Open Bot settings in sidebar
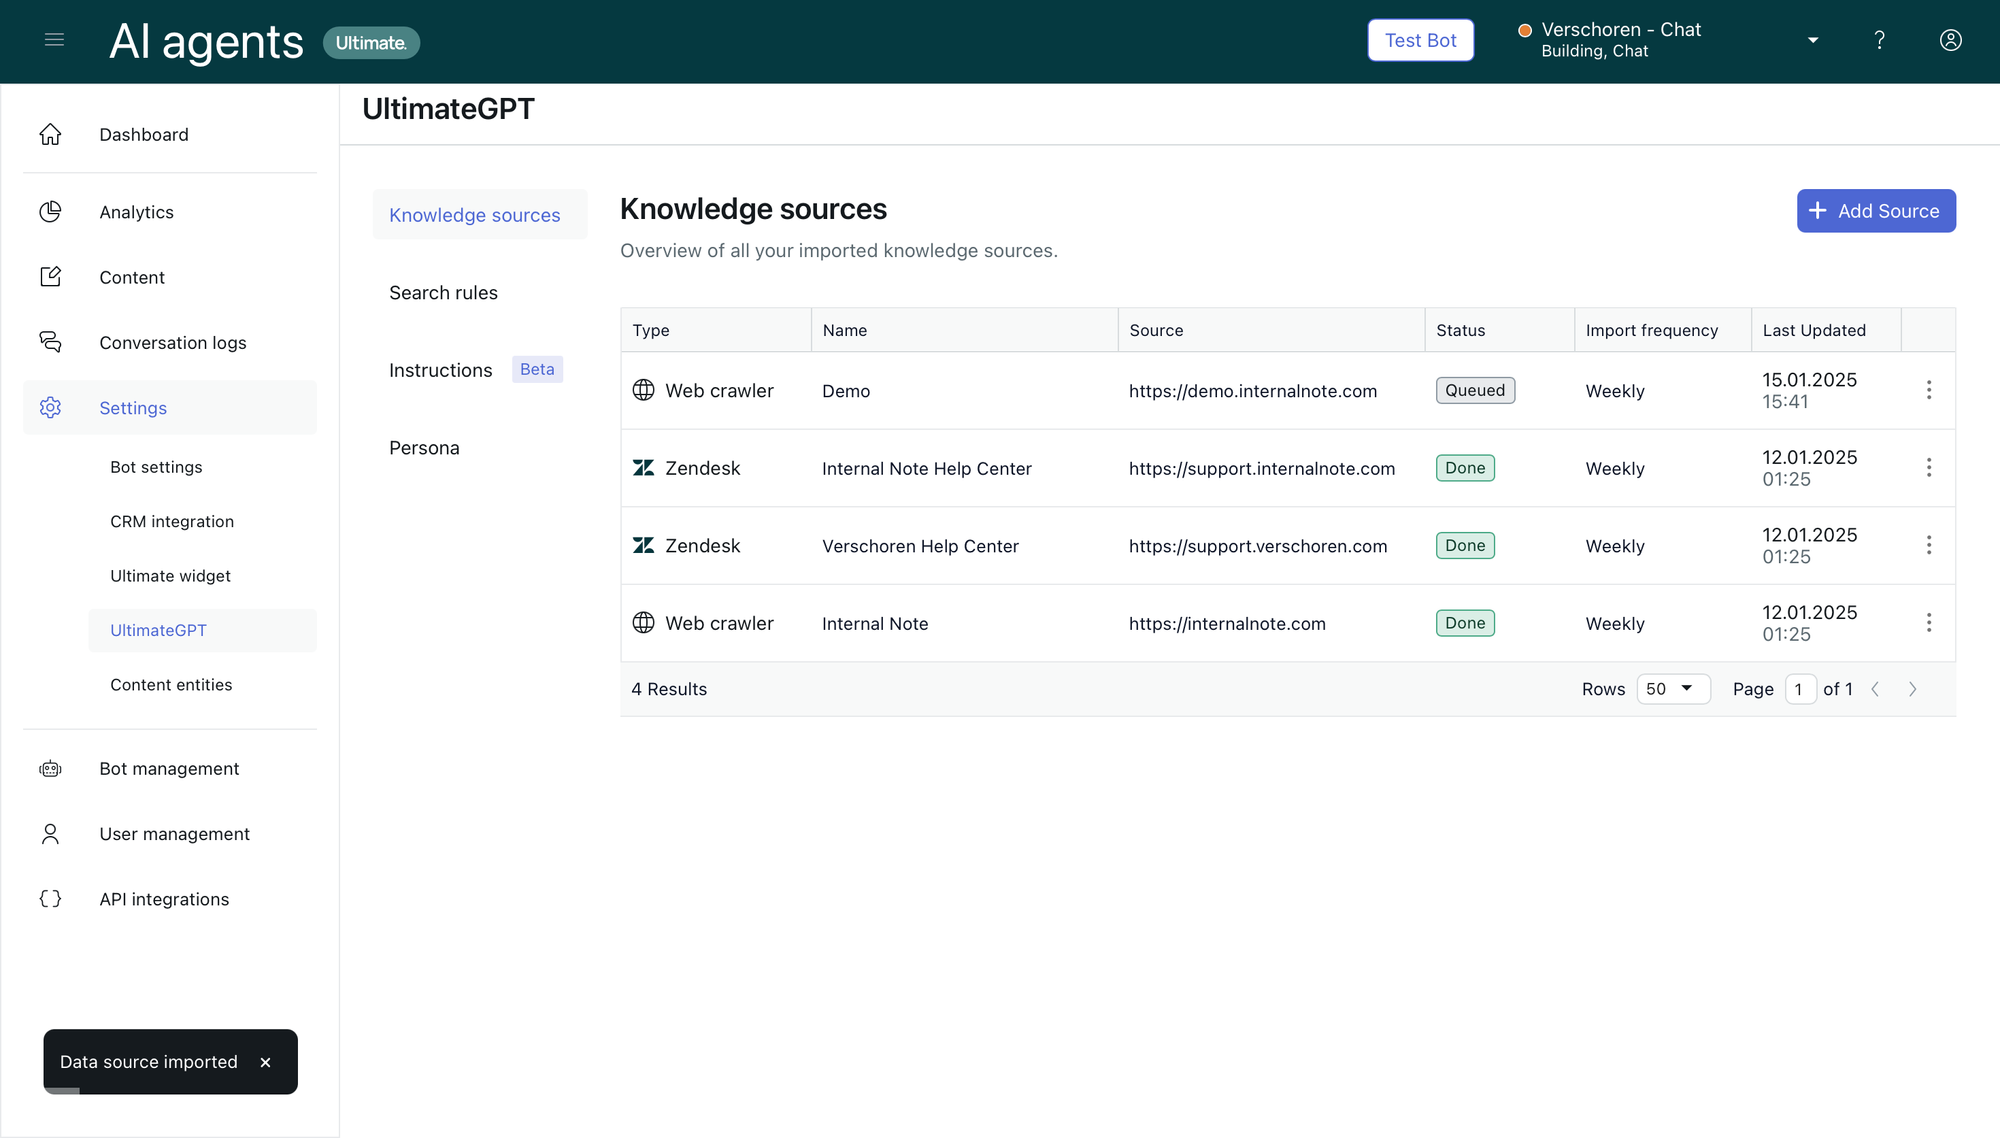This screenshot has width=2000, height=1138. click(156, 467)
